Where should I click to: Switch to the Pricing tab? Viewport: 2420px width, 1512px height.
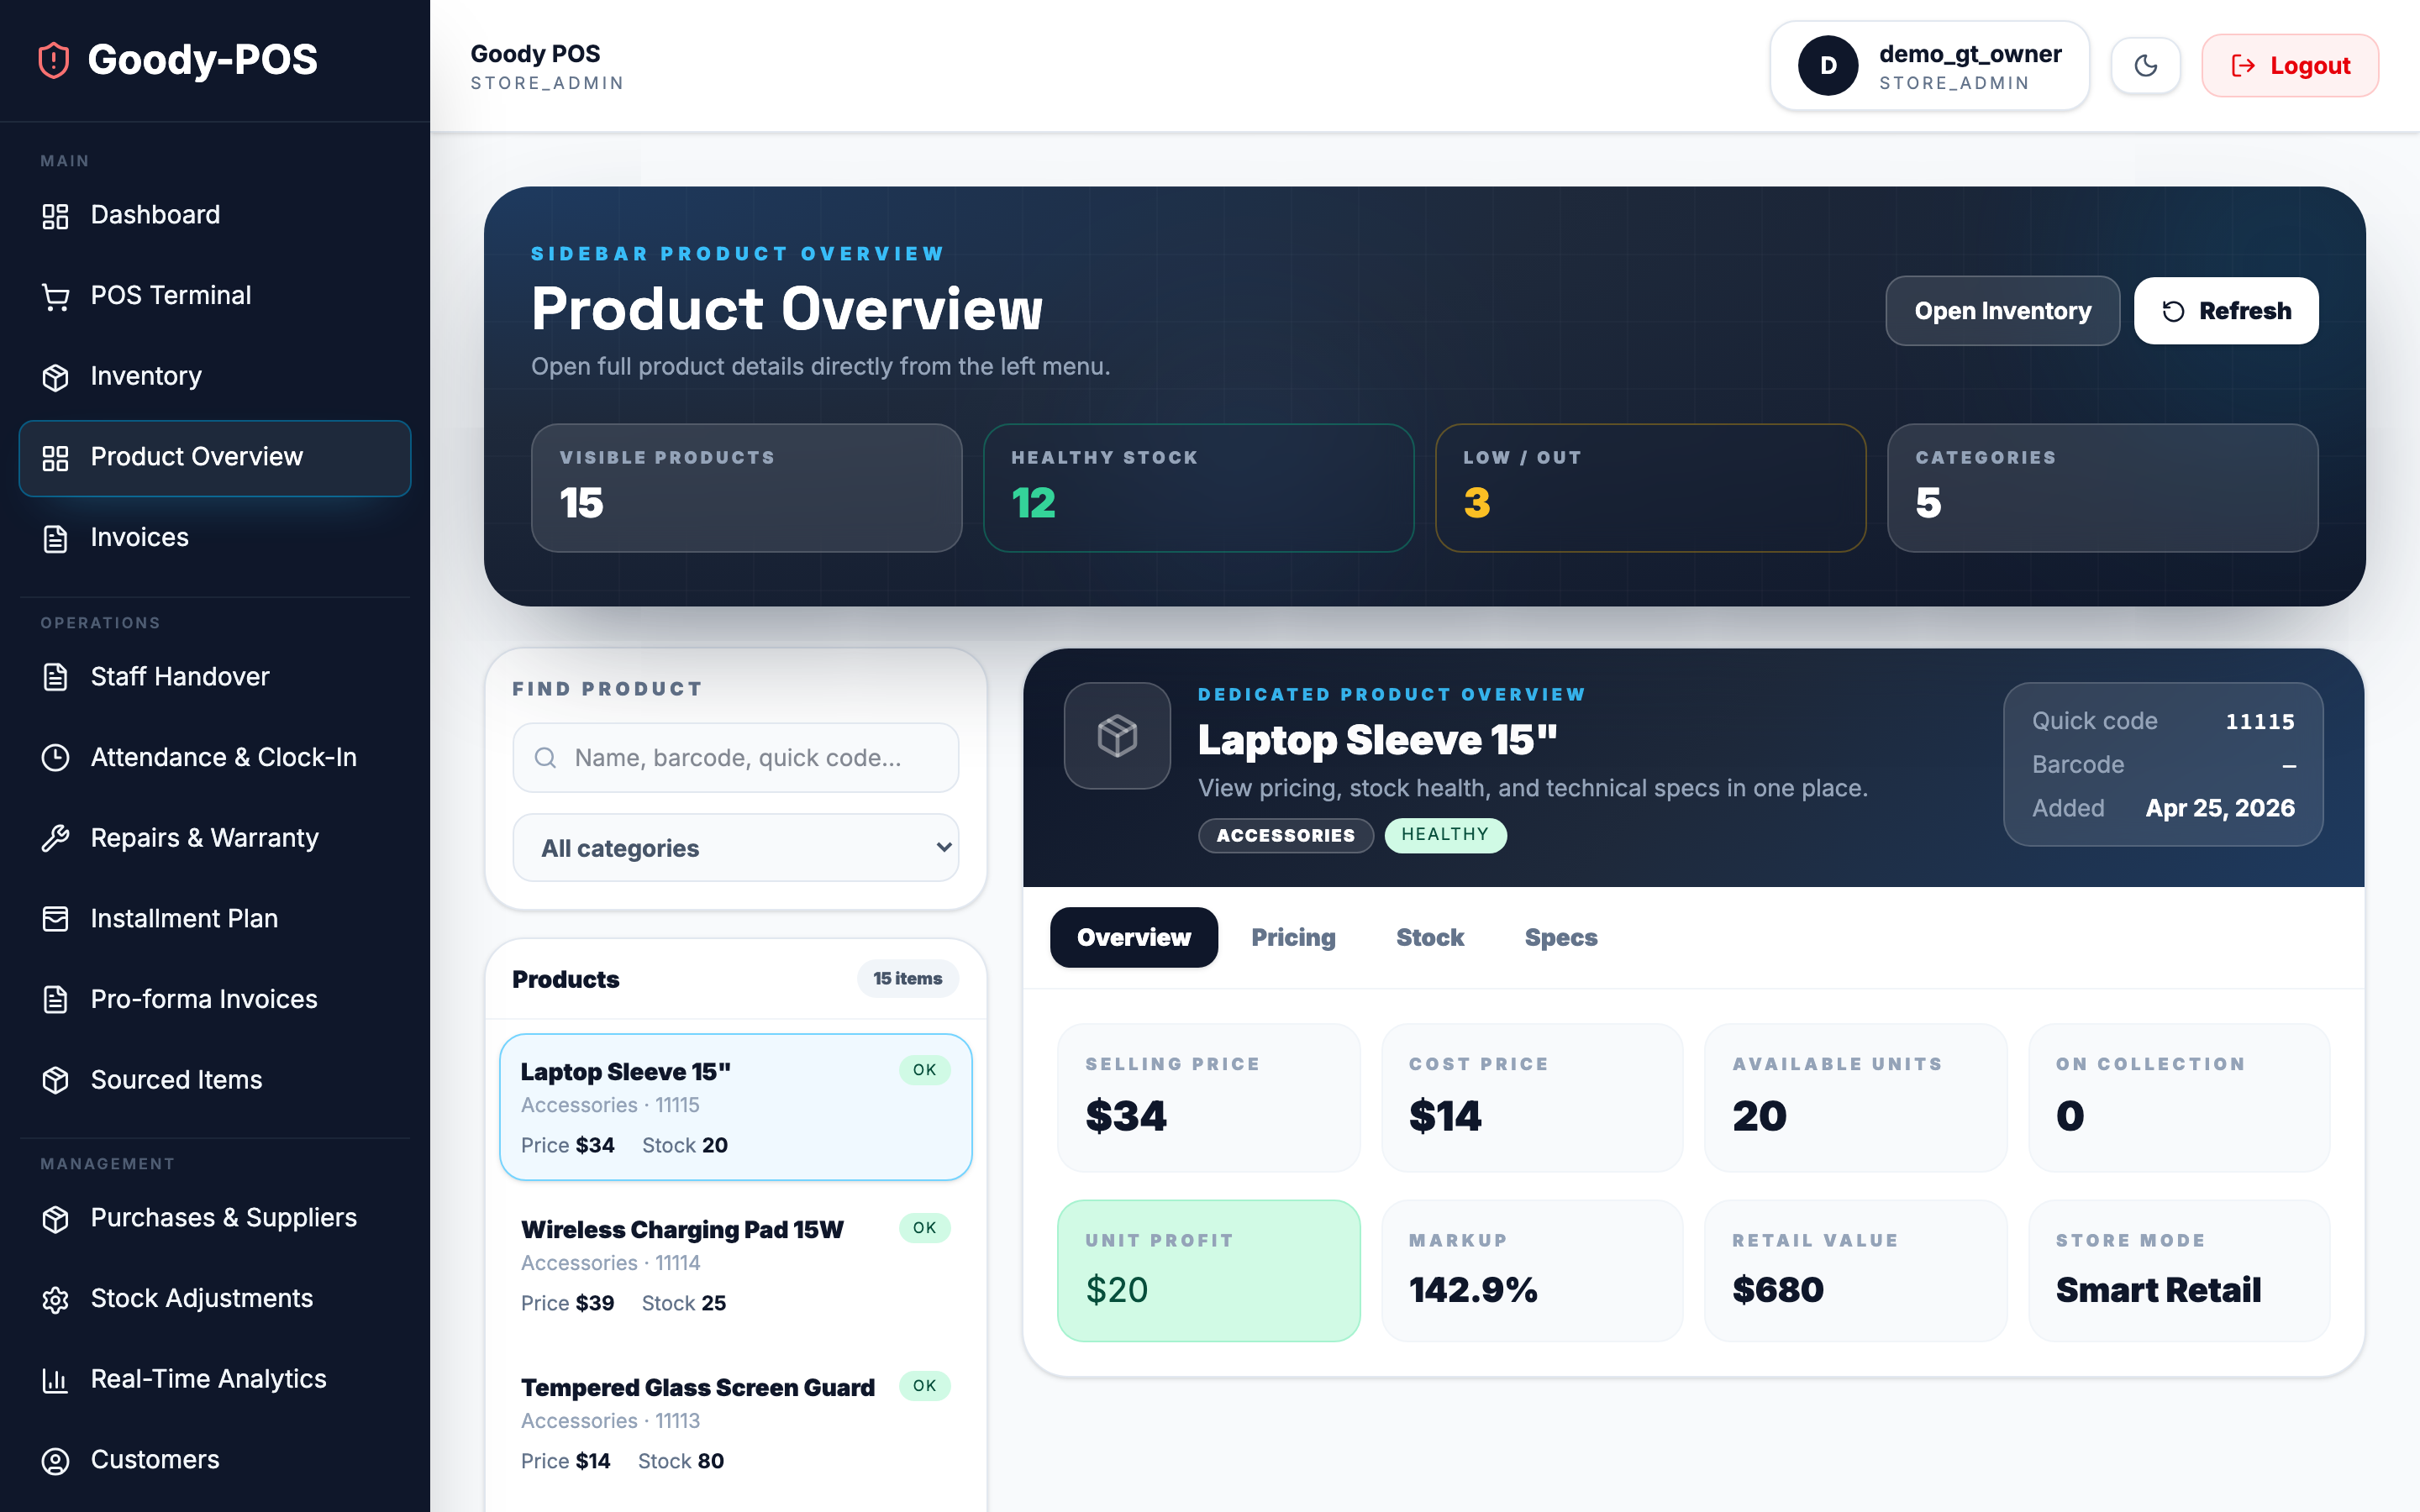[x=1293, y=937]
